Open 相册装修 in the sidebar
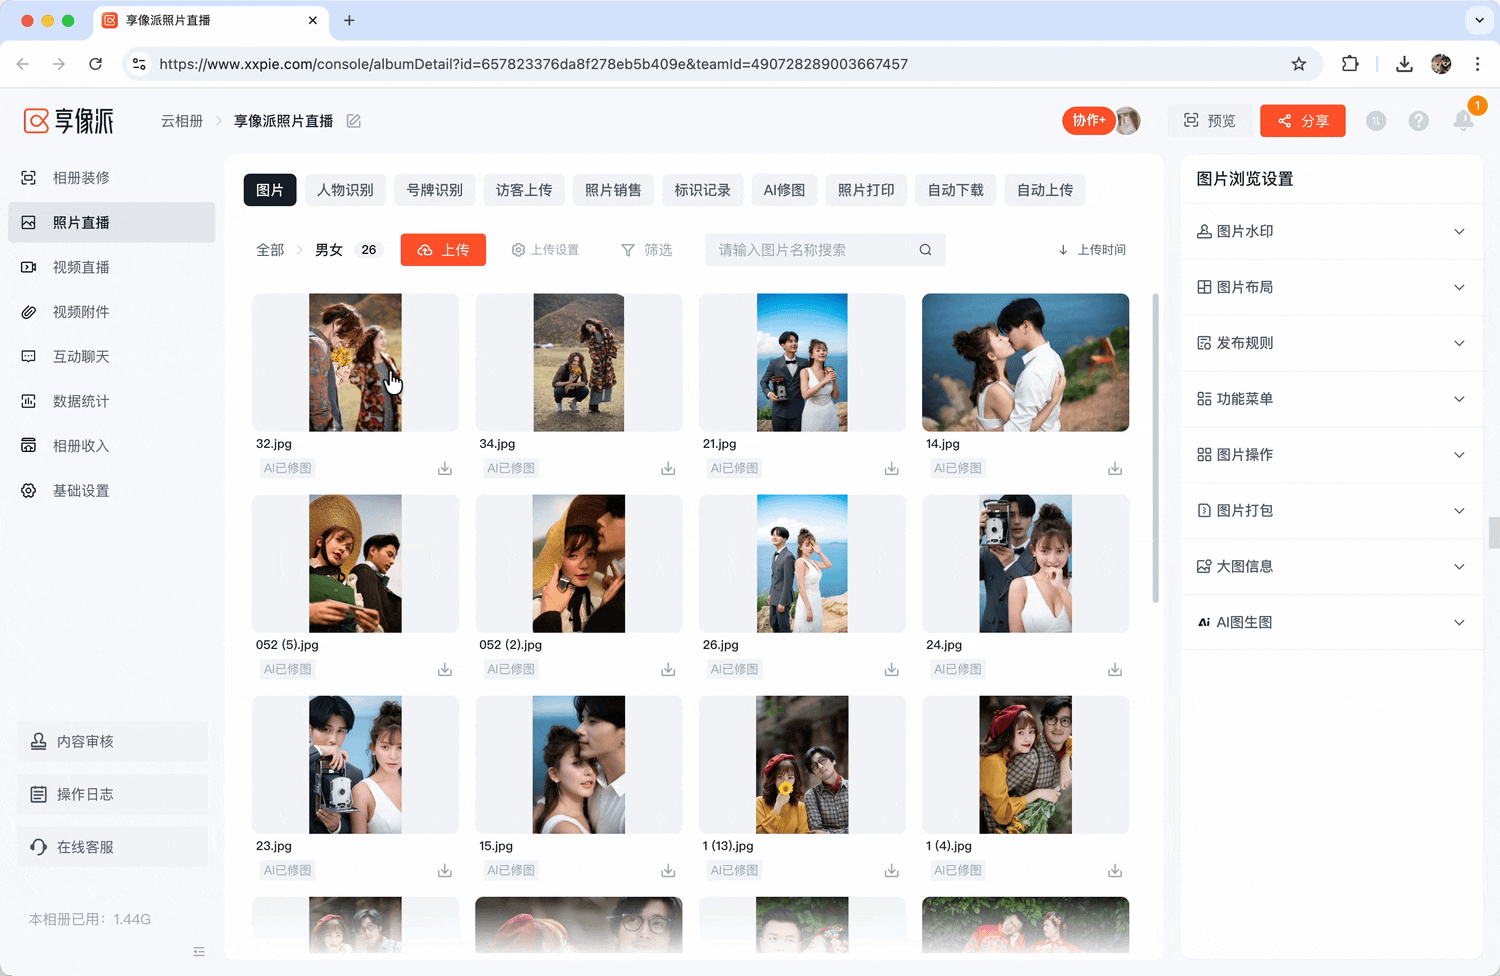The height and width of the screenshot is (976, 1500). coord(111,178)
